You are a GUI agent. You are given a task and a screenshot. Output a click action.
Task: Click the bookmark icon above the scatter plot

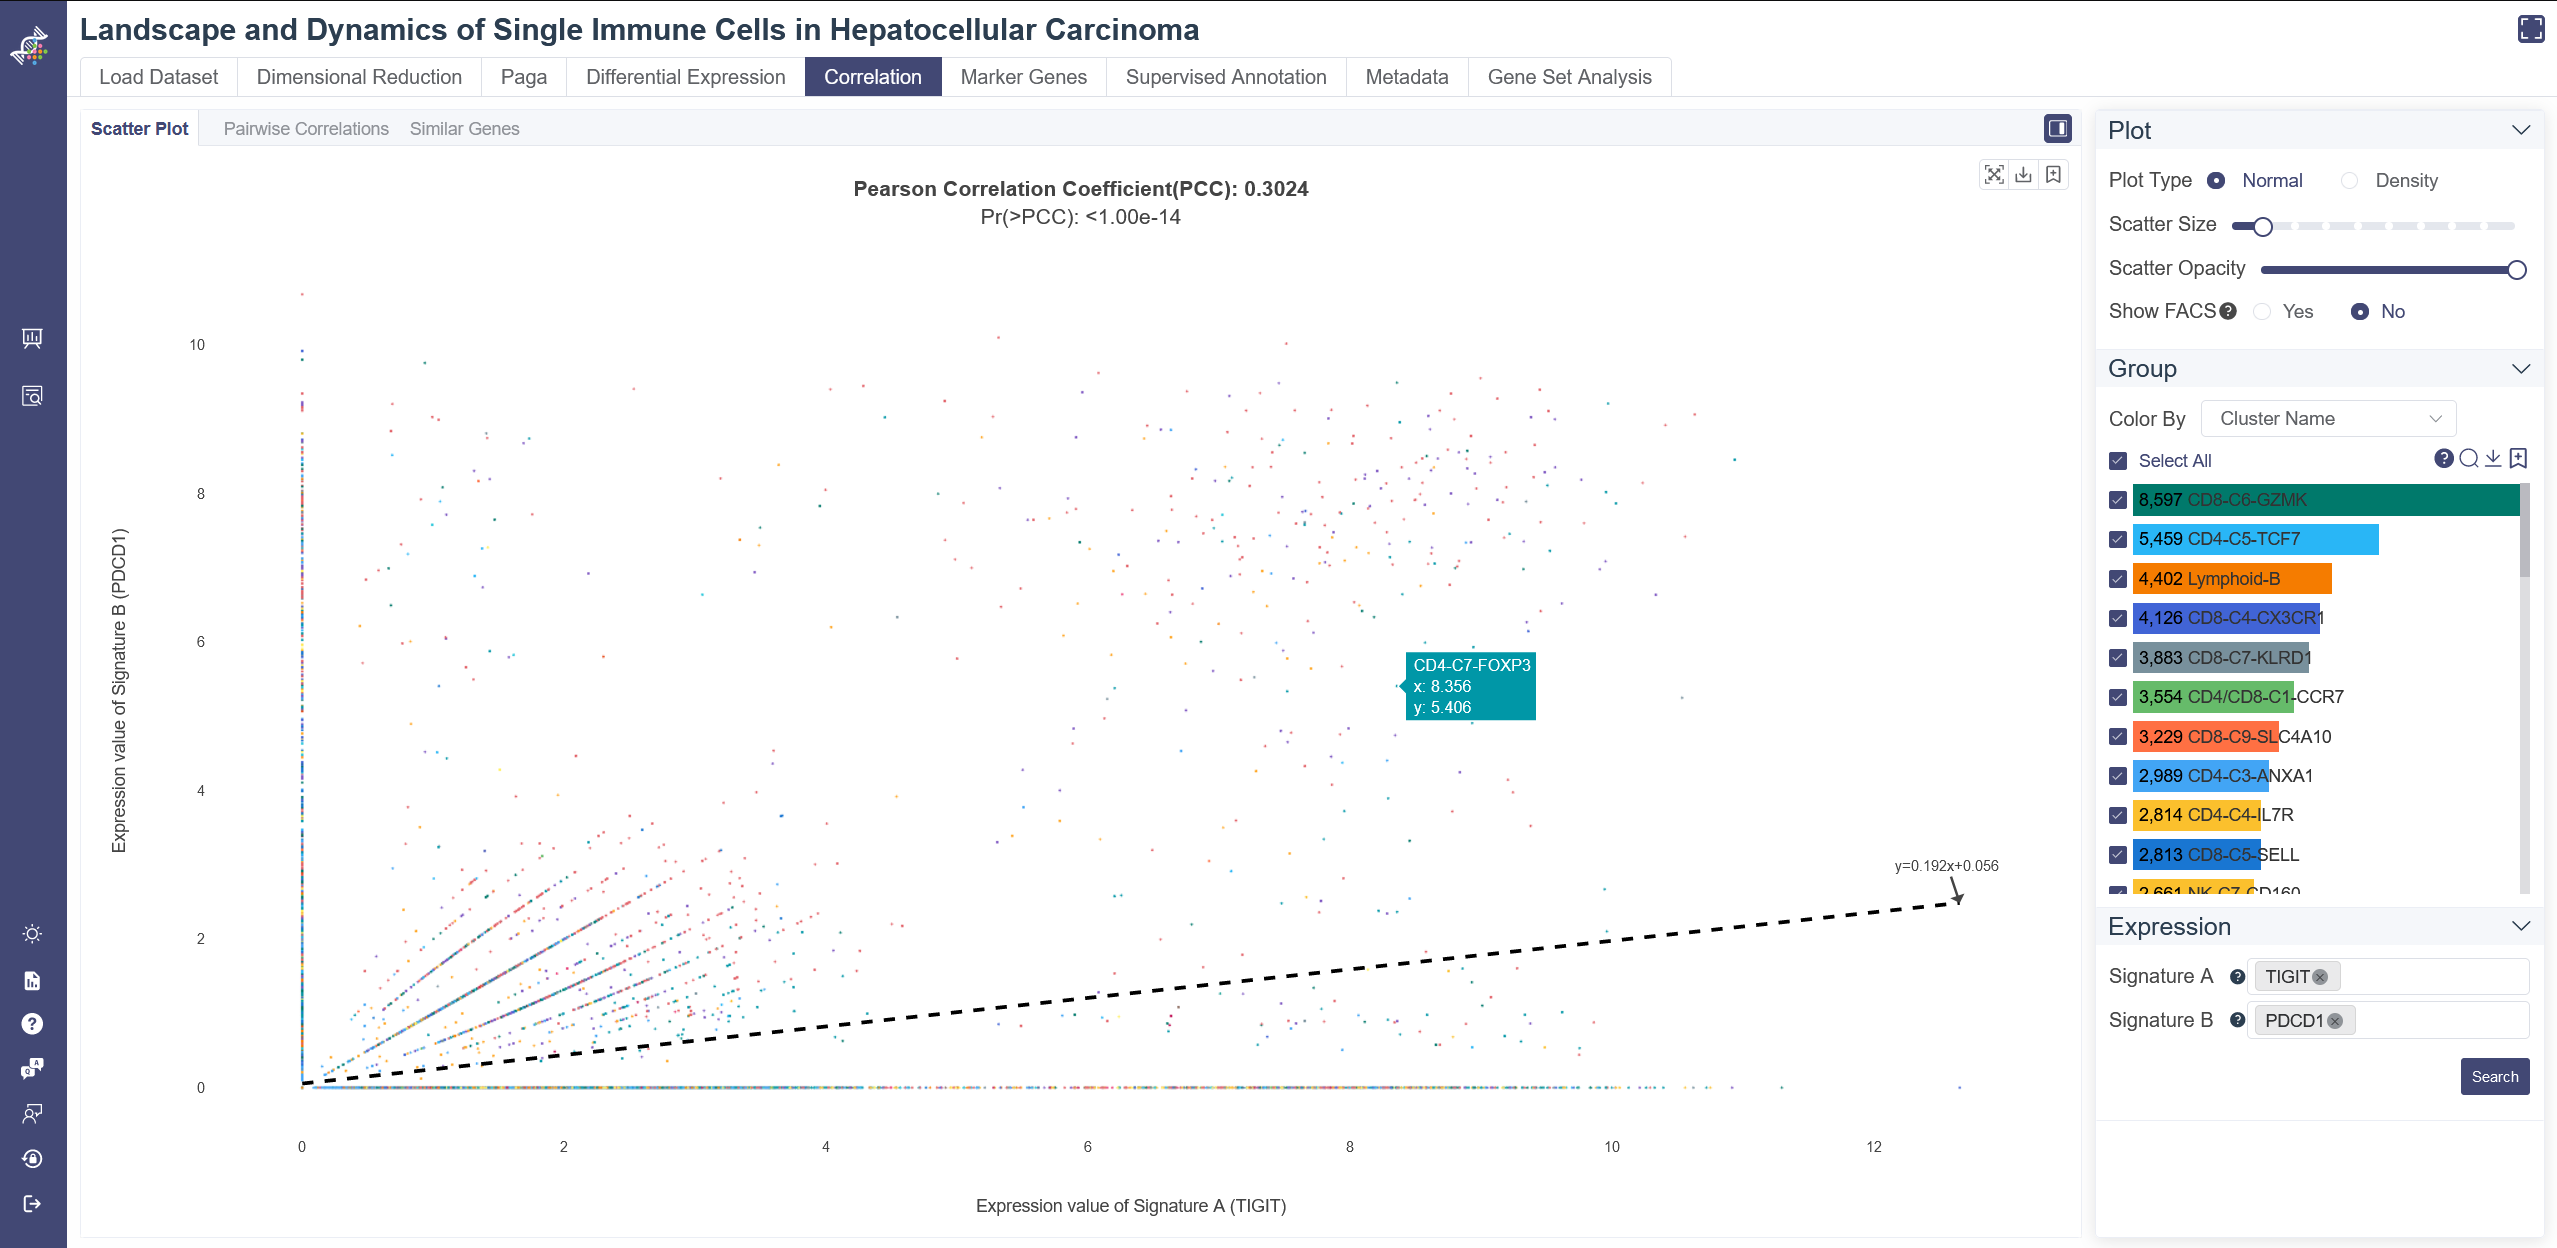tap(2053, 175)
